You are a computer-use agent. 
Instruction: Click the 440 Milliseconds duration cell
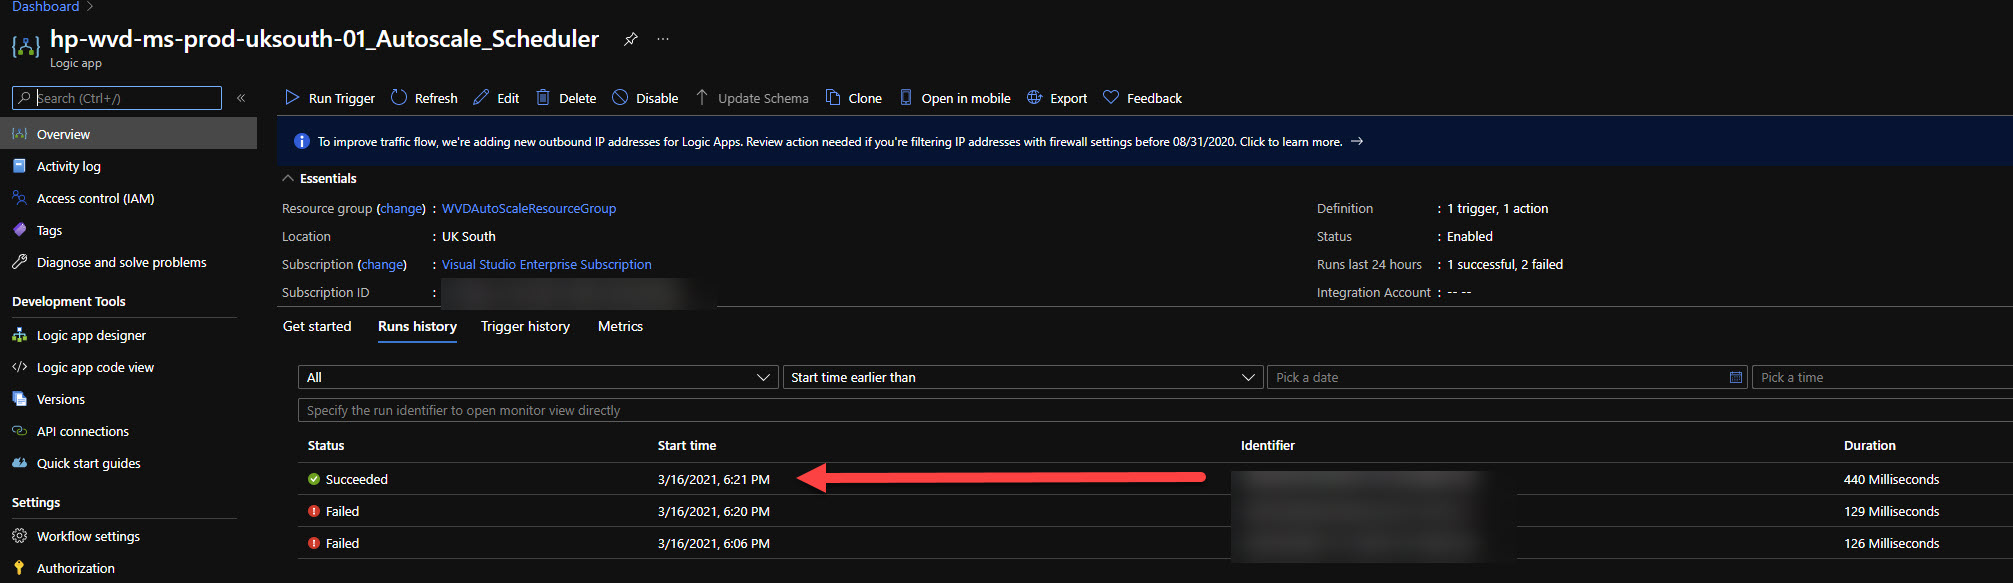[x=1891, y=479]
